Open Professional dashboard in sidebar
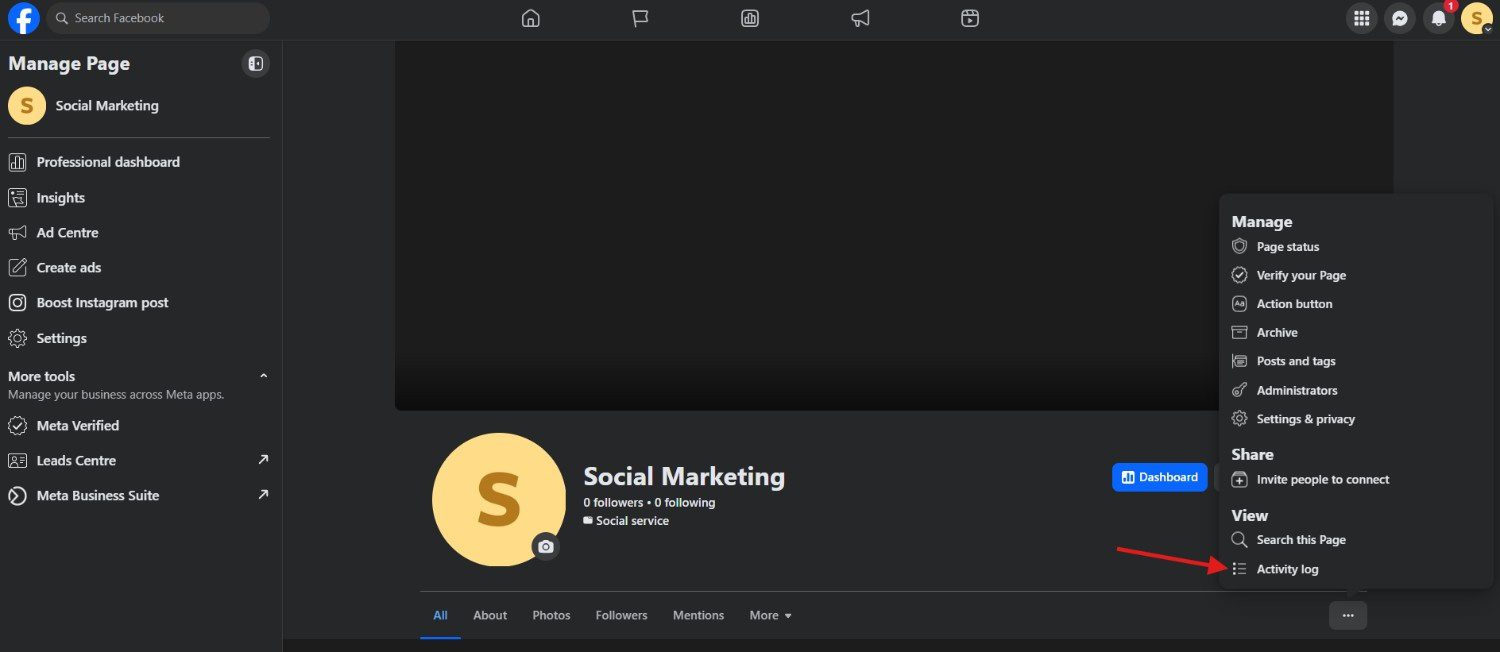The width and height of the screenshot is (1500, 652). (x=108, y=162)
